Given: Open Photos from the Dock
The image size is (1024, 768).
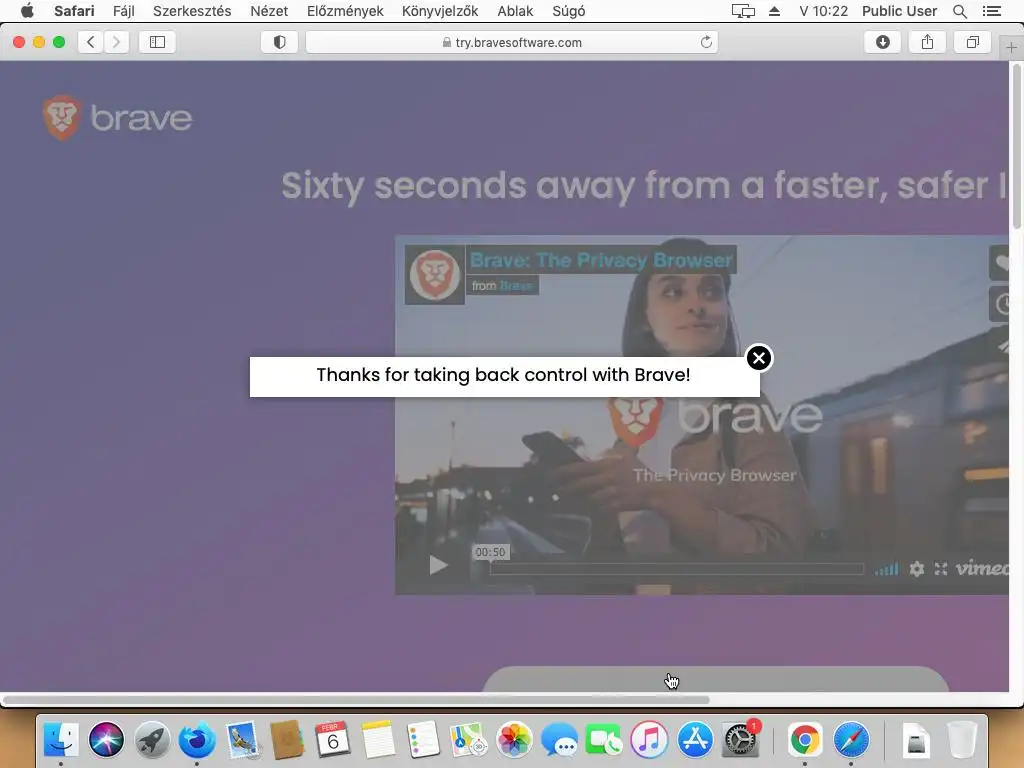Looking at the screenshot, I should (514, 740).
